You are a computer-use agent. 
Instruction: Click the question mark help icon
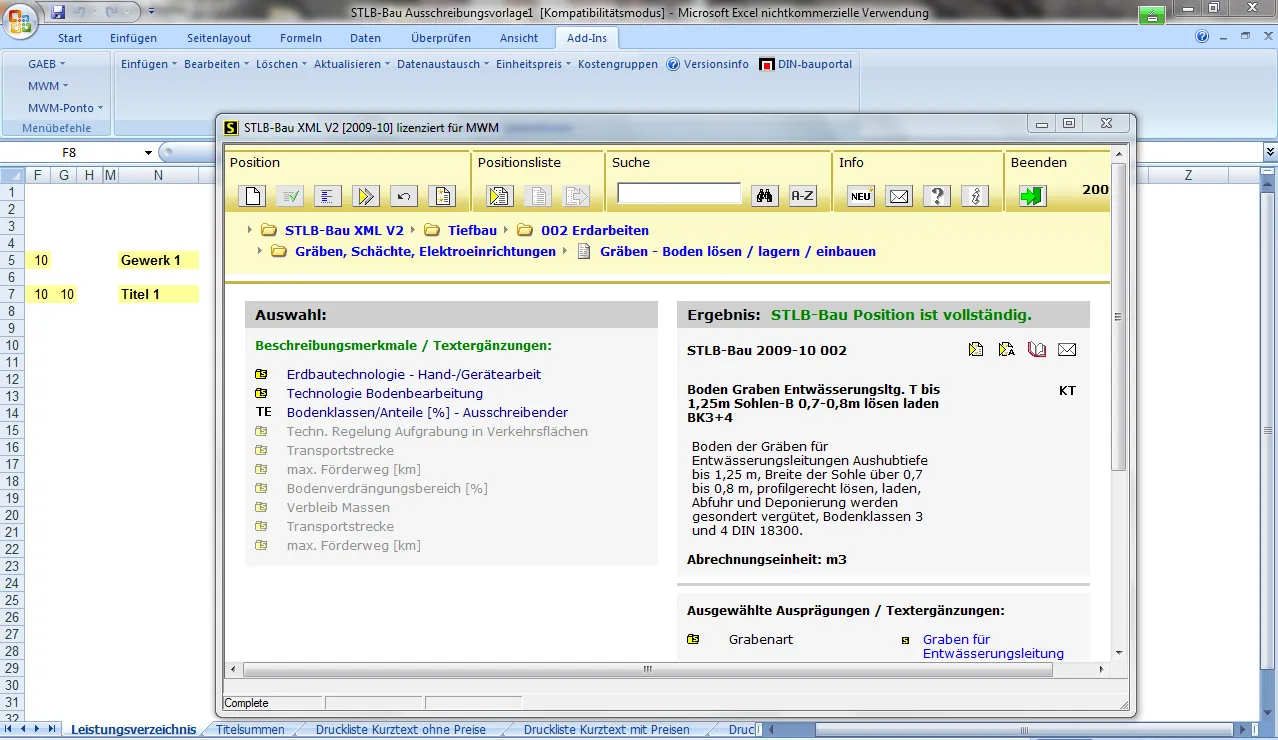[937, 196]
